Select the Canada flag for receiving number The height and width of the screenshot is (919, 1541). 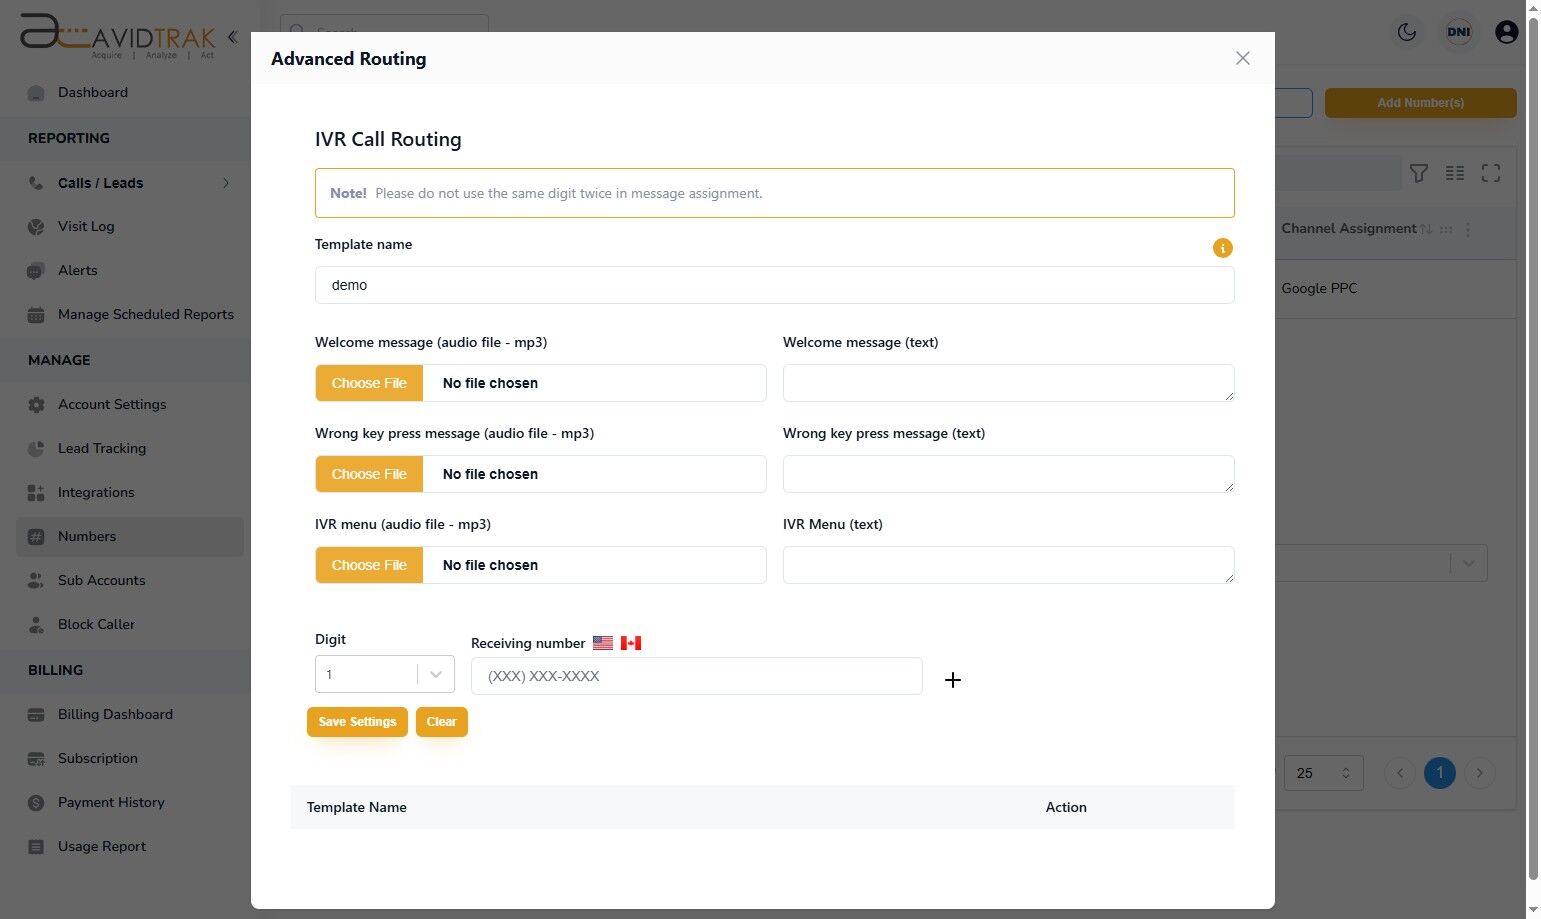click(x=631, y=643)
